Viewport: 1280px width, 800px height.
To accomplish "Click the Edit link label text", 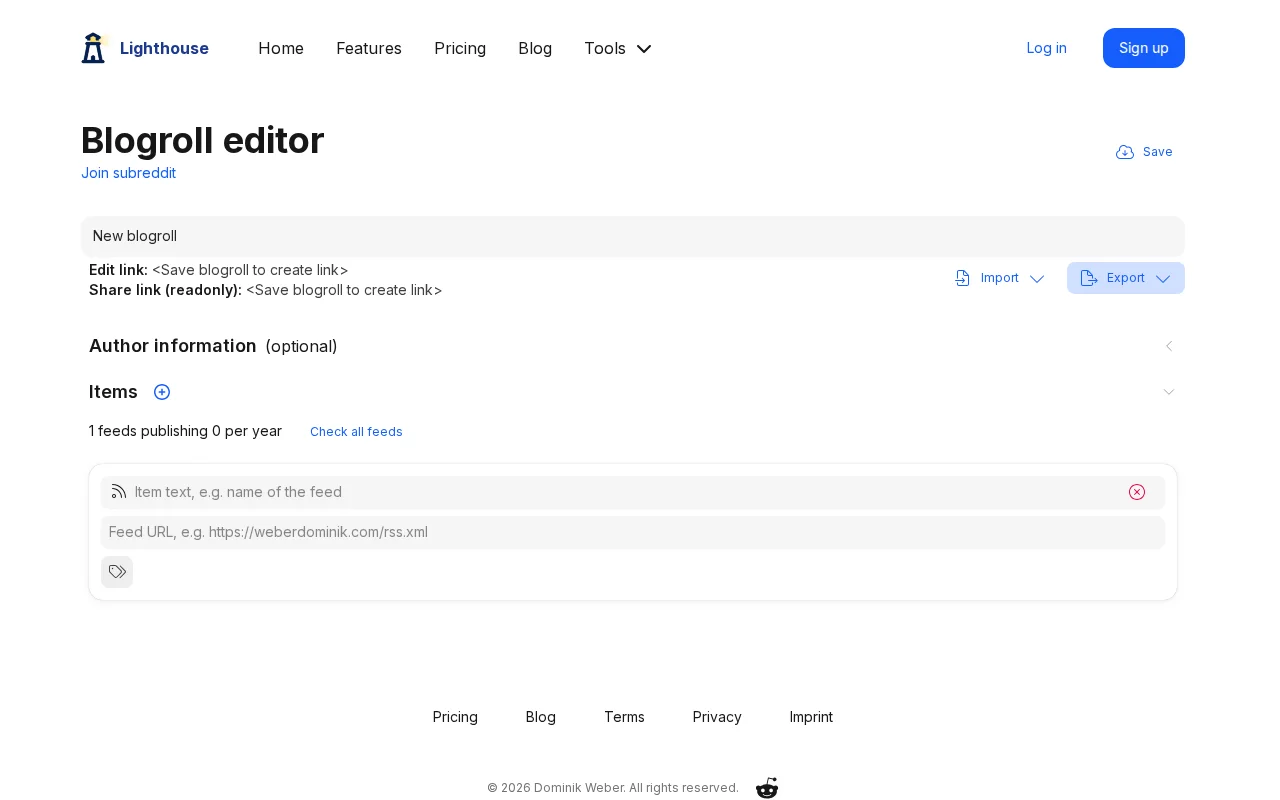I will click(118, 270).
